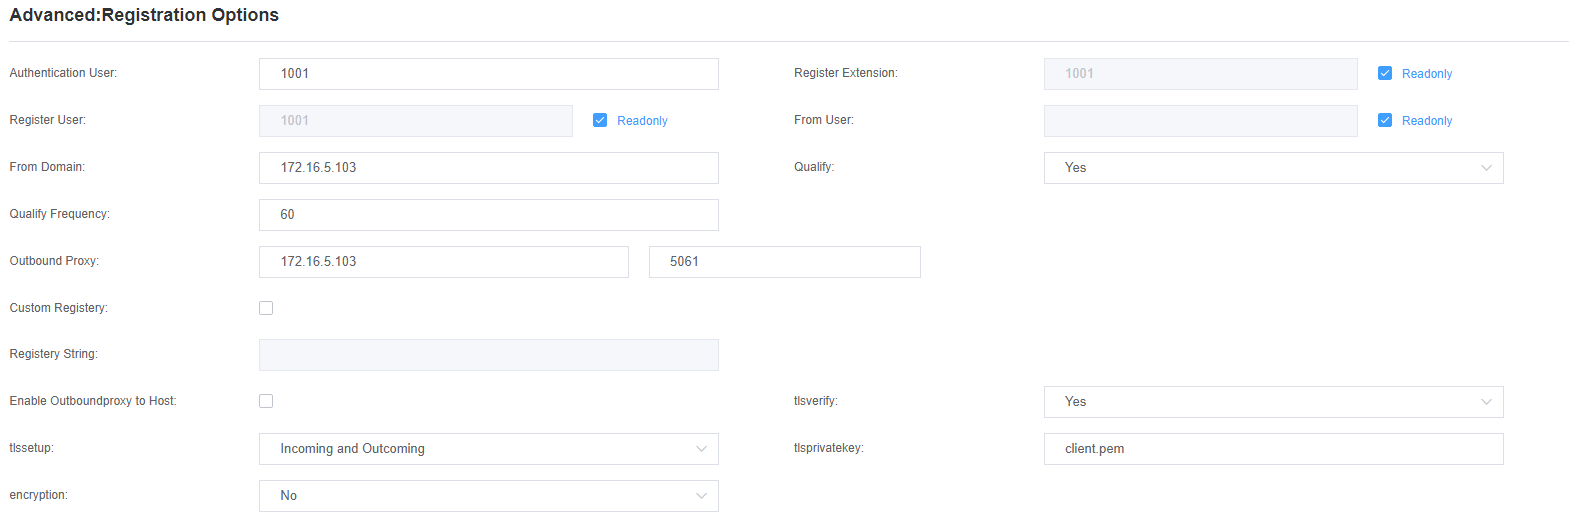Uncheck Readonly for Register Extension

1385,73
